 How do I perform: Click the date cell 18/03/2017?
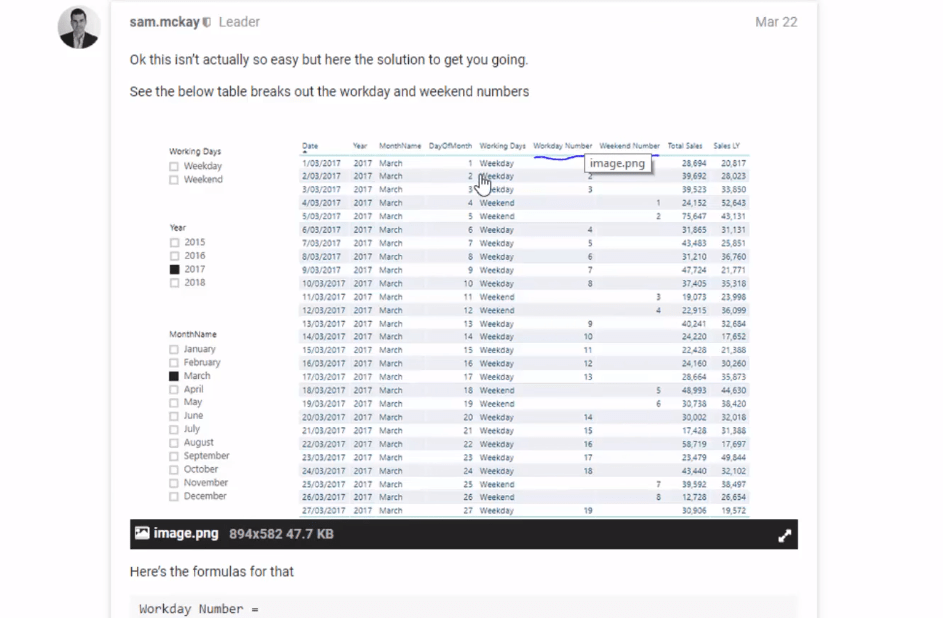point(323,391)
